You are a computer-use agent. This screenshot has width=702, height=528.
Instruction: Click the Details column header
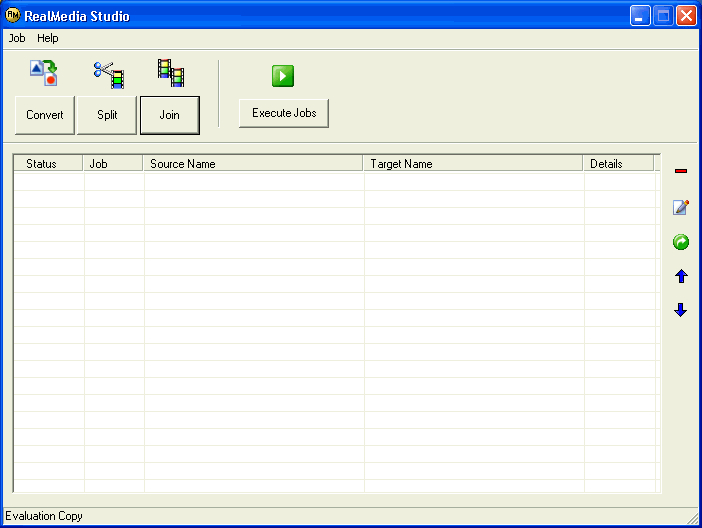tap(619, 163)
